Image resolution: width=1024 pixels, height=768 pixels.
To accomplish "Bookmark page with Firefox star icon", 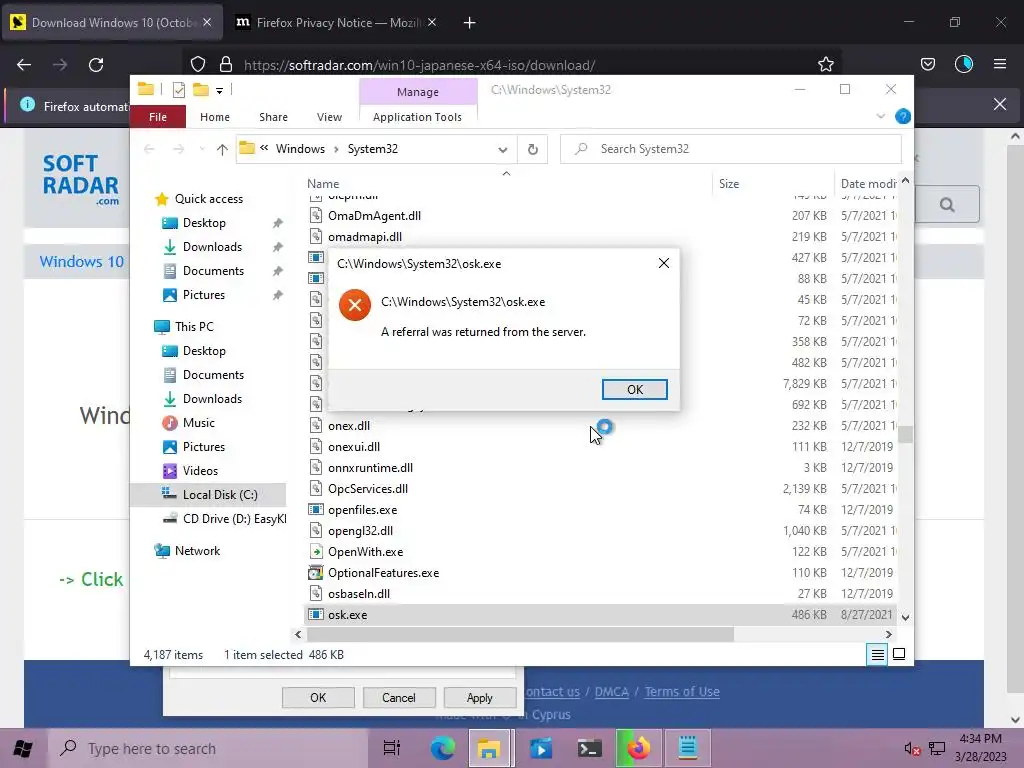I will tap(825, 64).
